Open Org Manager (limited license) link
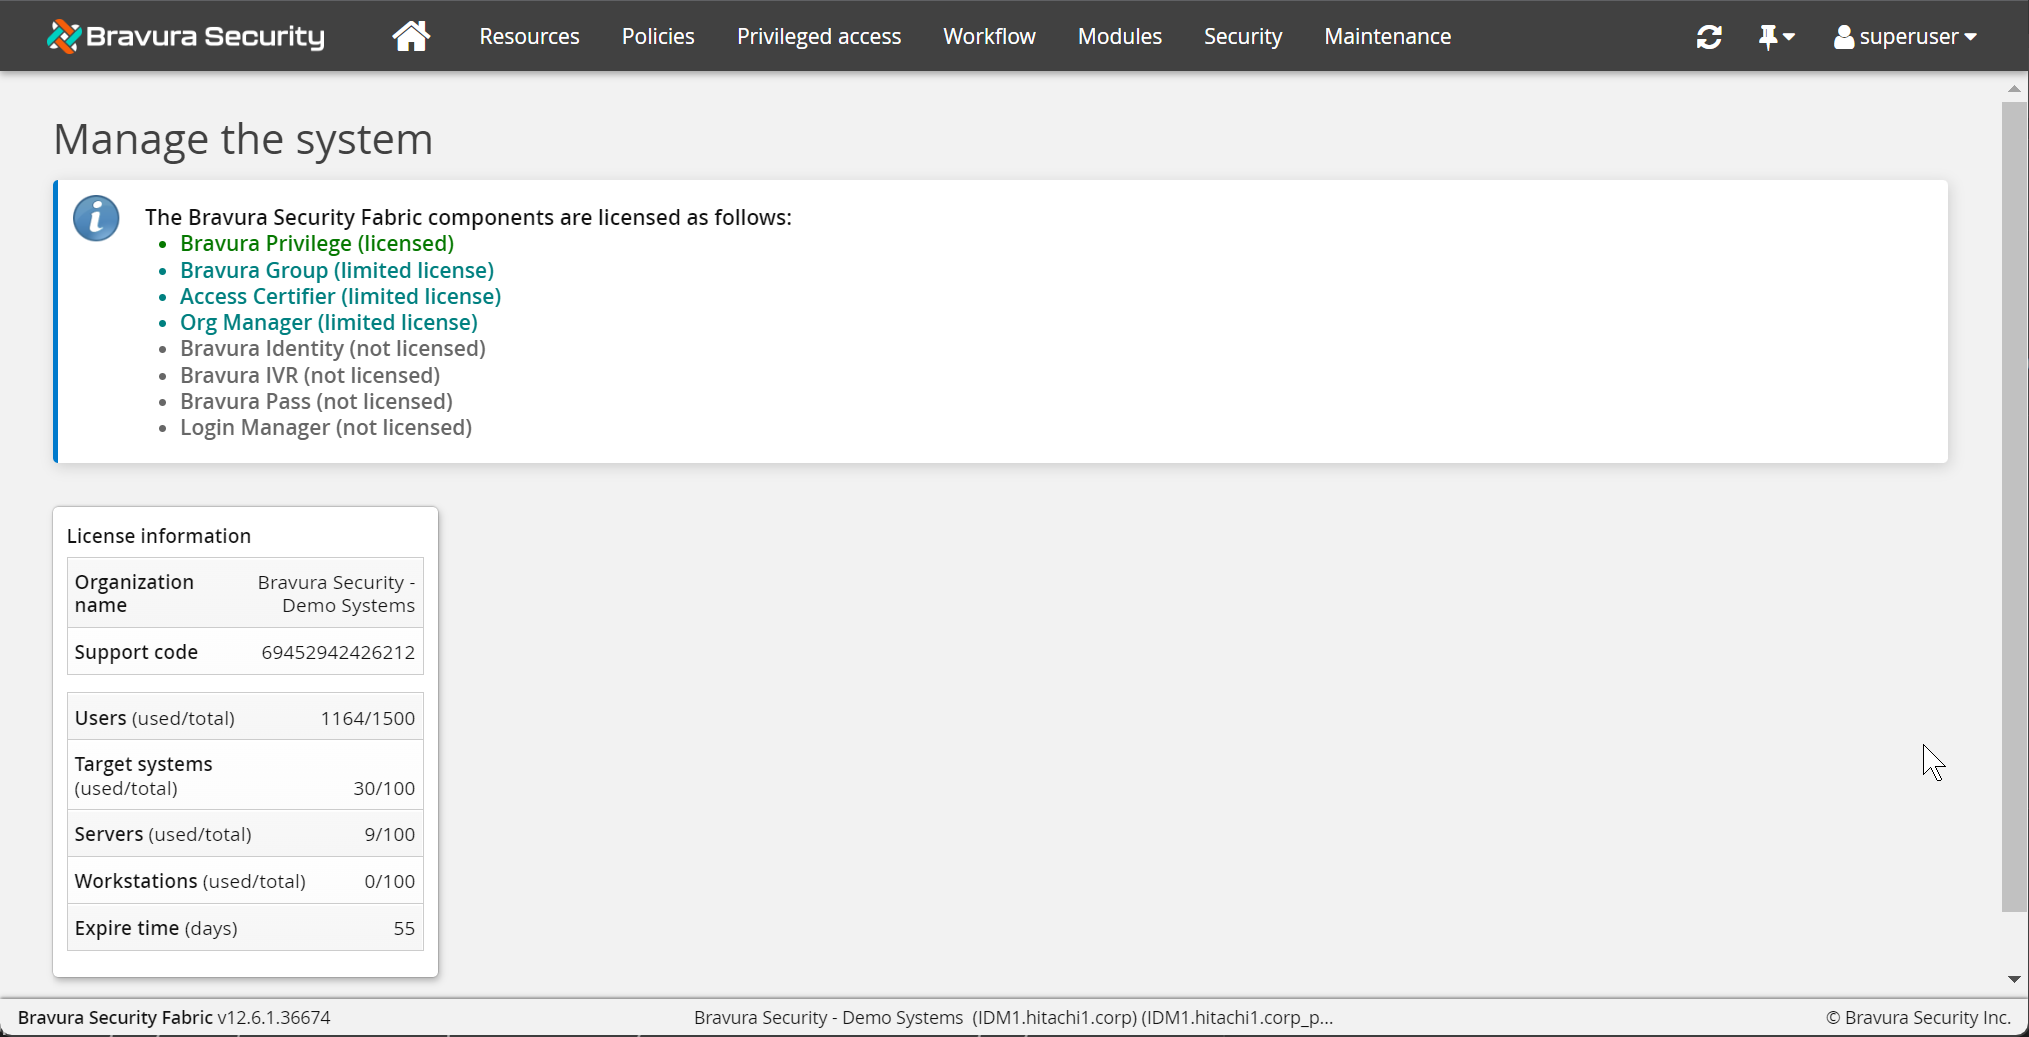 click(328, 323)
